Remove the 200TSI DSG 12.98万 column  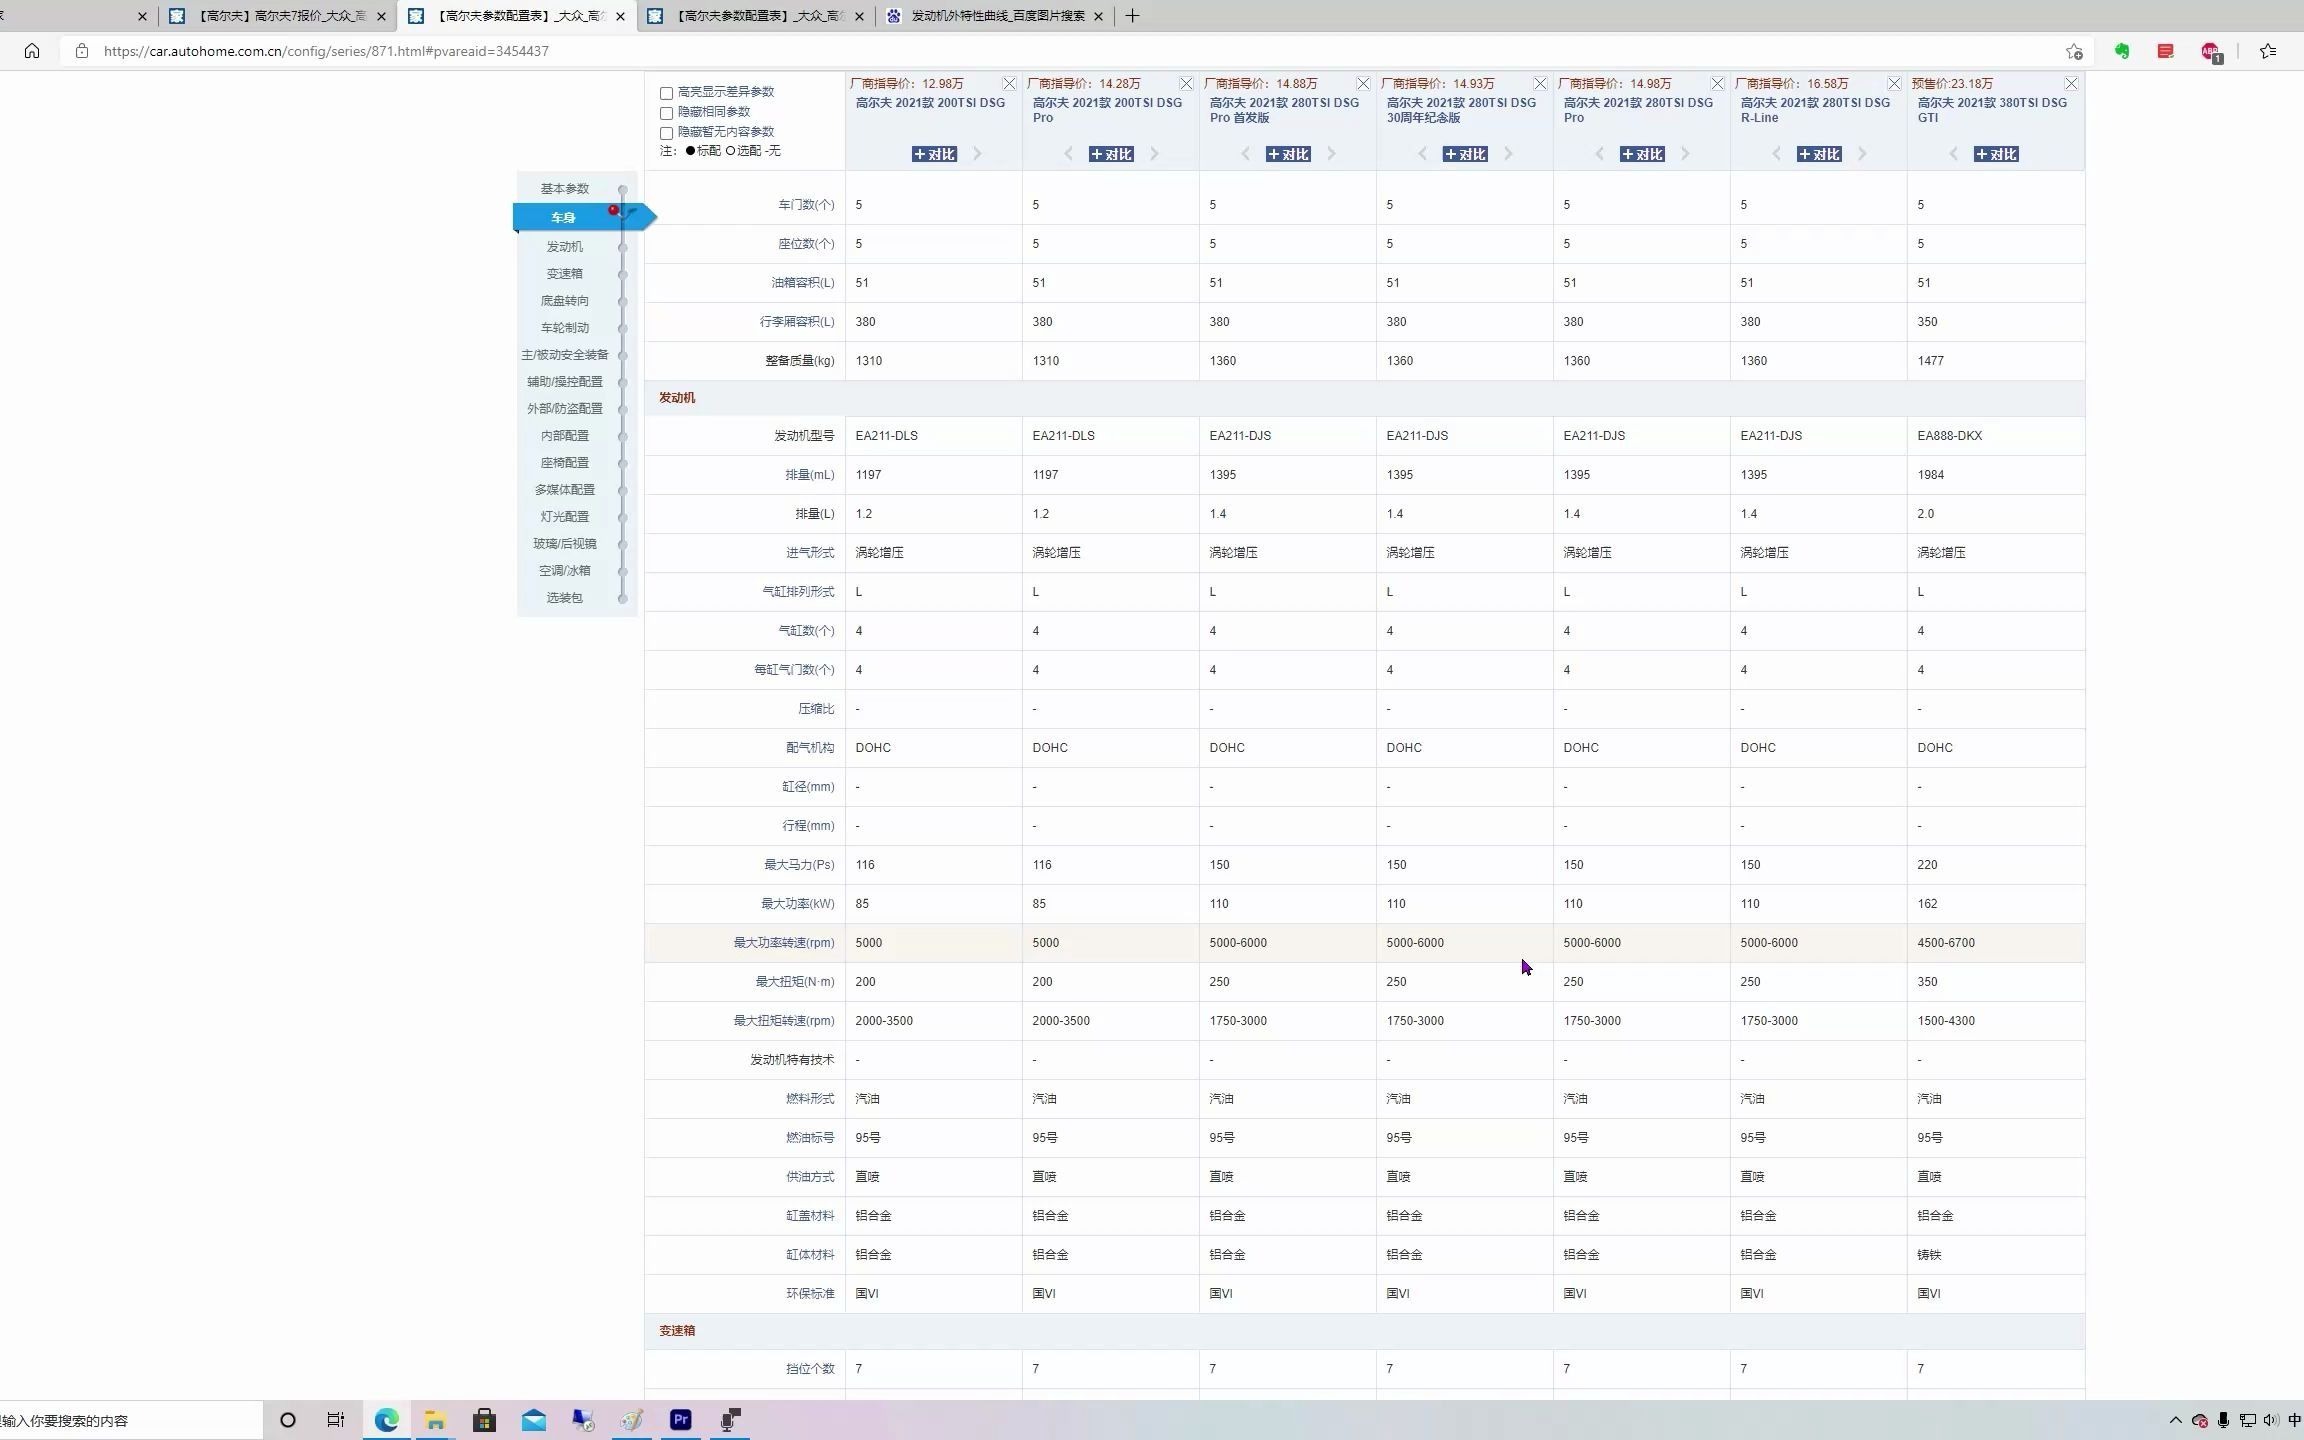tap(1009, 84)
